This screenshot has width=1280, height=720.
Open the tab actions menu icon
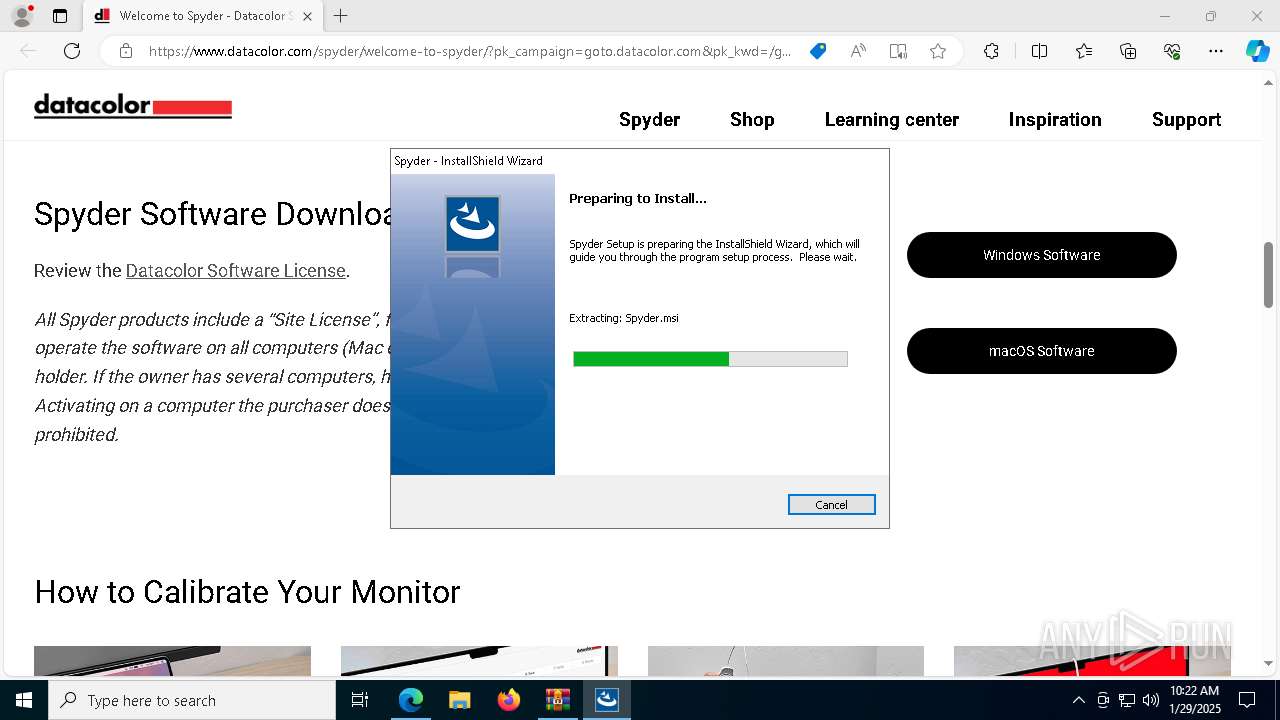coord(60,16)
